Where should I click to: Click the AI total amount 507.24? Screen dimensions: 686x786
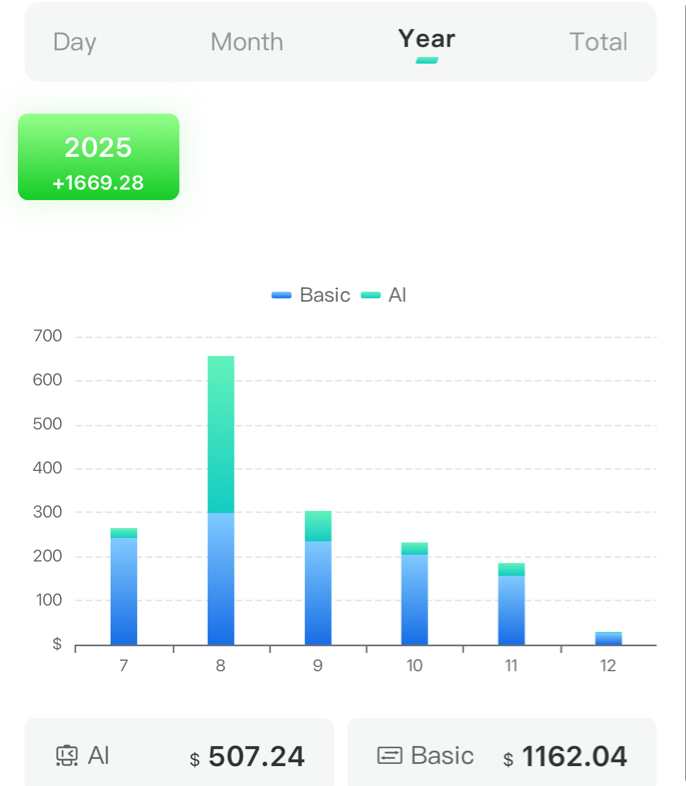pyautogui.click(x=256, y=757)
